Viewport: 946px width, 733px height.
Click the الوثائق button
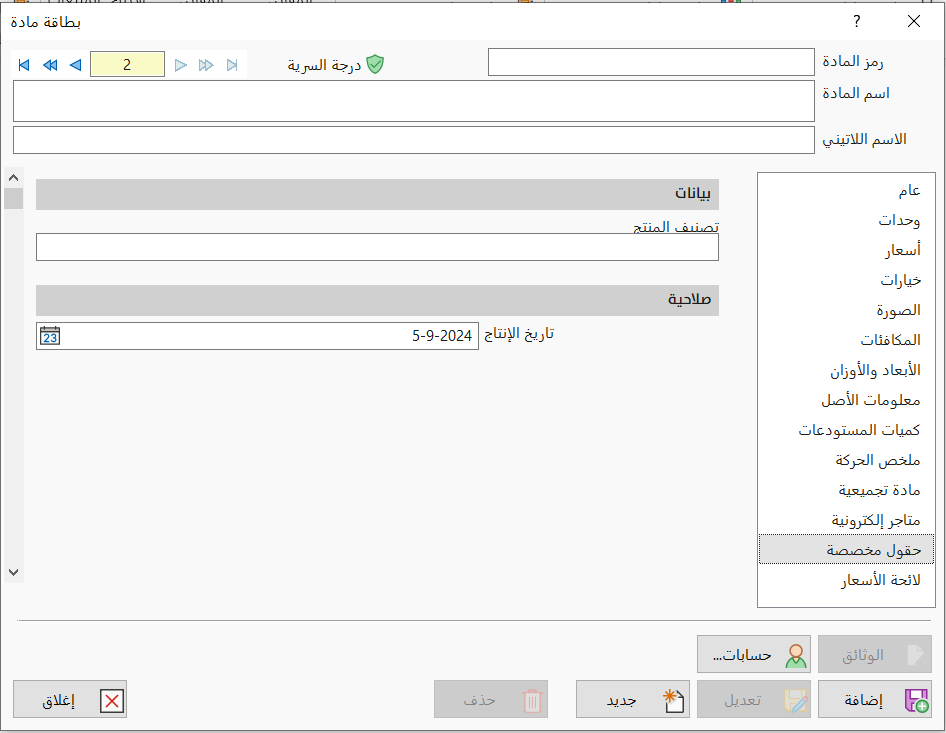click(x=874, y=655)
